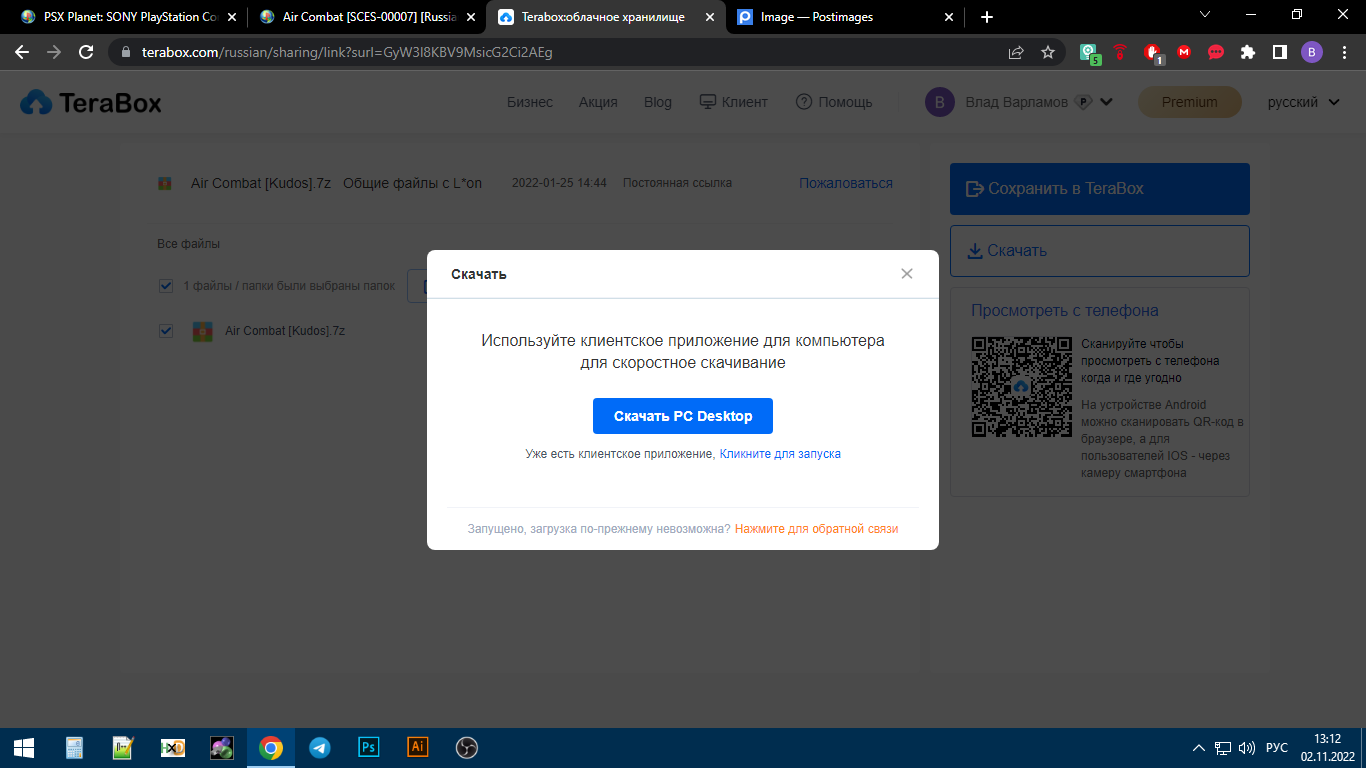This screenshot has width=1366, height=768.
Task: Open Photoshop from the taskbar
Action: coord(369,748)
